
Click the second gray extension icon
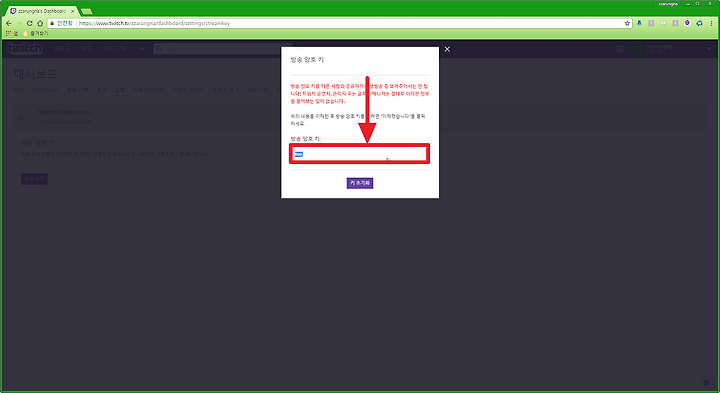pyautogui.click(x=675, y=23)
